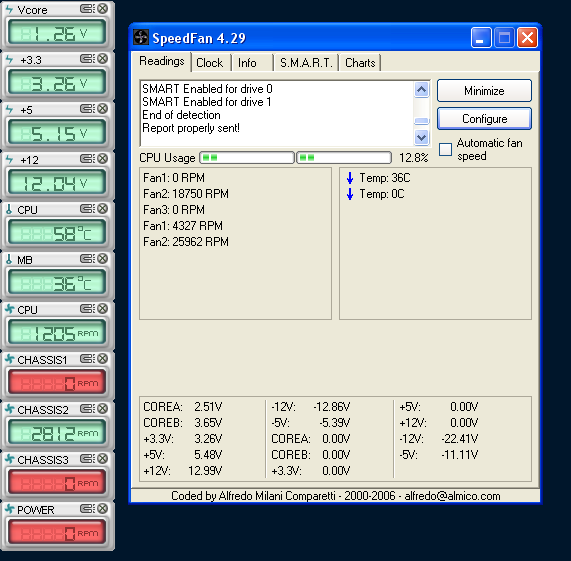
Task: Close the CHASSIS1 fan gadget
Action: pos(103,358)
